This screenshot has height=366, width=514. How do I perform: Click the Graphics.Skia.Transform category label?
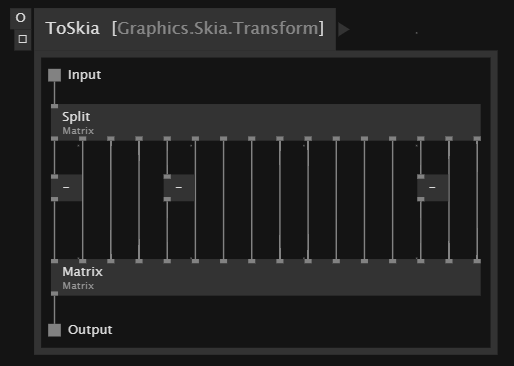pos(218,28)
